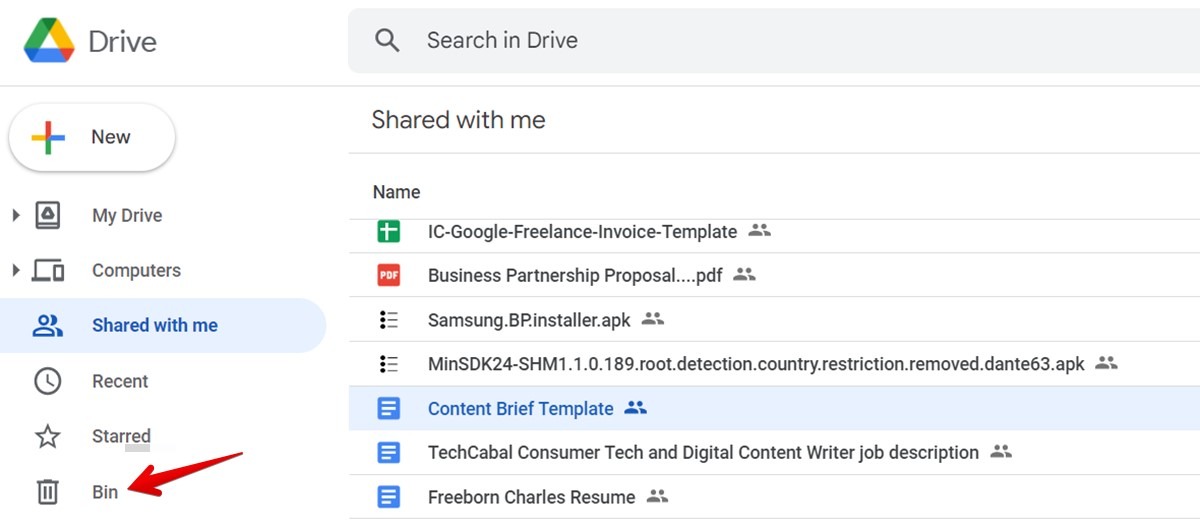This screenshot has height=527, width=1200.
Task: Click shared icon beside Freeborn Charles Resume
Action: 657,495
